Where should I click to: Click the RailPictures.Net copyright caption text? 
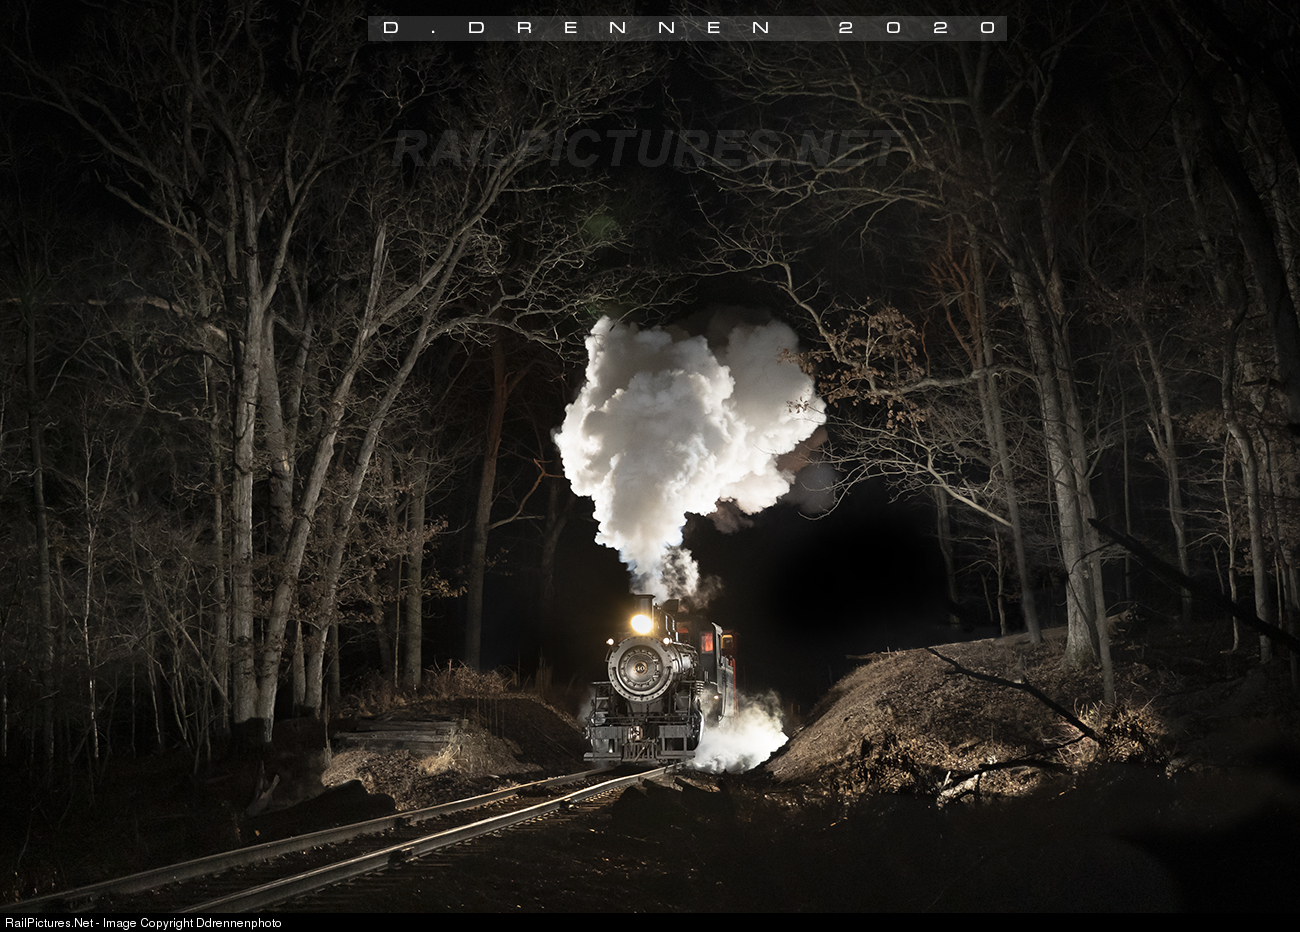(143, 923)
